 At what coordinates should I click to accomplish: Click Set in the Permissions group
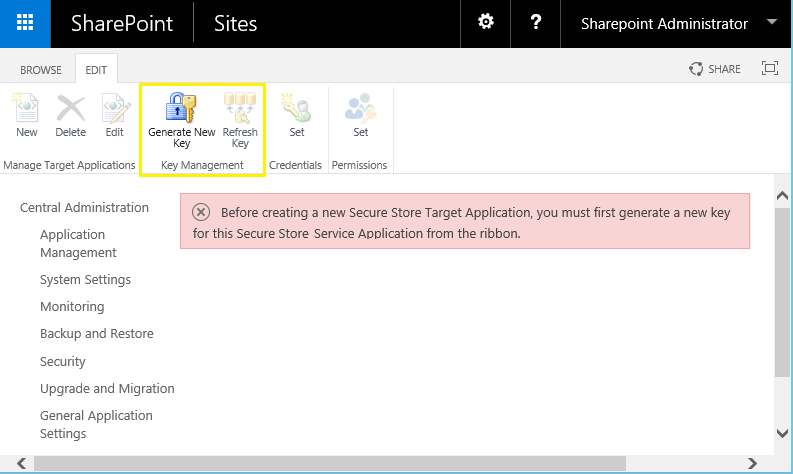coord(361,115)
